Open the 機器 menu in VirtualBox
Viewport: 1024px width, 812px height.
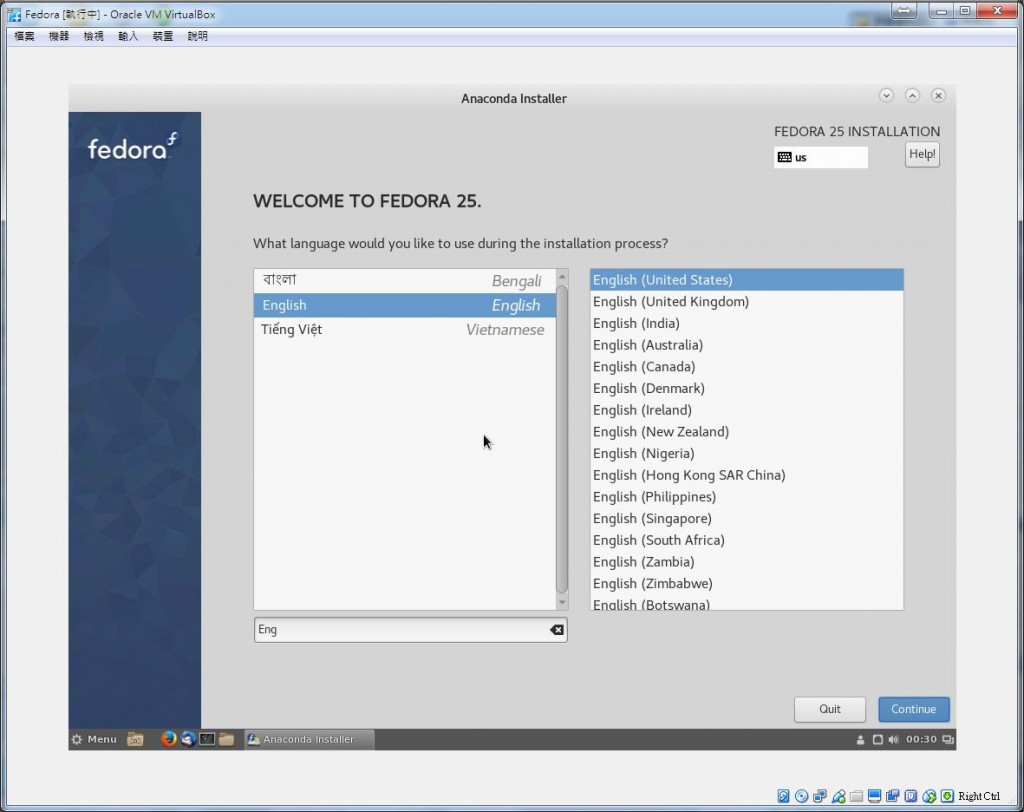pyautogui.click(x=59, y=36)
